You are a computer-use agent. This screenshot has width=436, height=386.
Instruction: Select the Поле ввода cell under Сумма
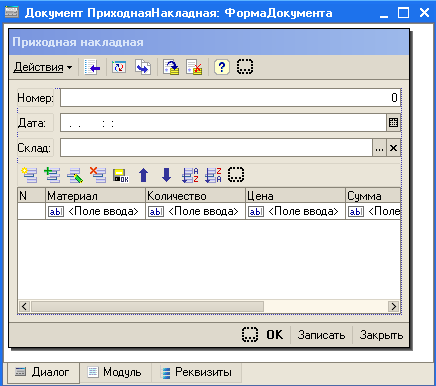(x=373, y=211)
